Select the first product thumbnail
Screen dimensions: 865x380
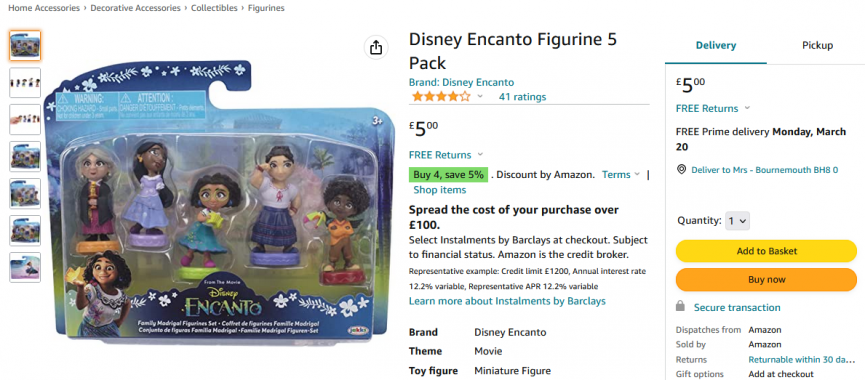[x=25, y=46]
